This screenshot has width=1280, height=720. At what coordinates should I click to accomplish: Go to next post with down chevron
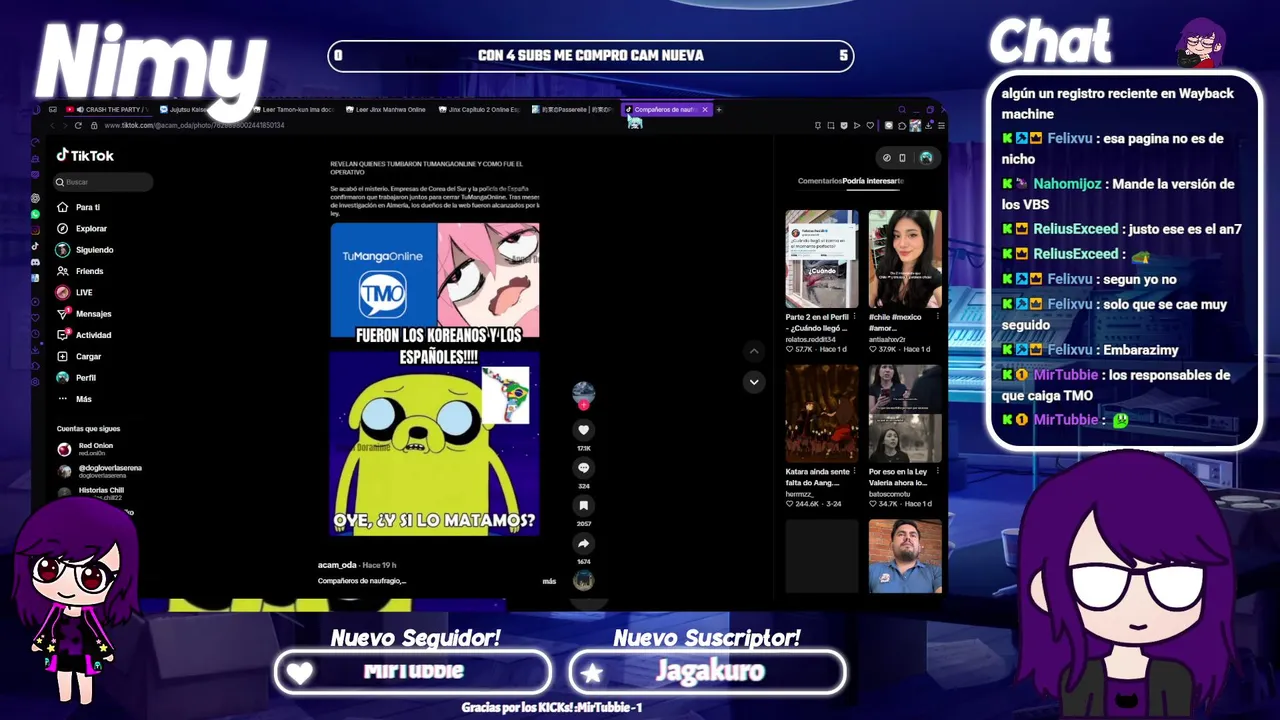754,381
